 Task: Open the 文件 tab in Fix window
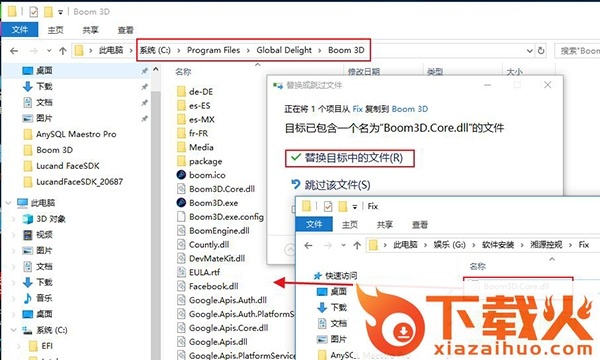[x=314, y=224]
